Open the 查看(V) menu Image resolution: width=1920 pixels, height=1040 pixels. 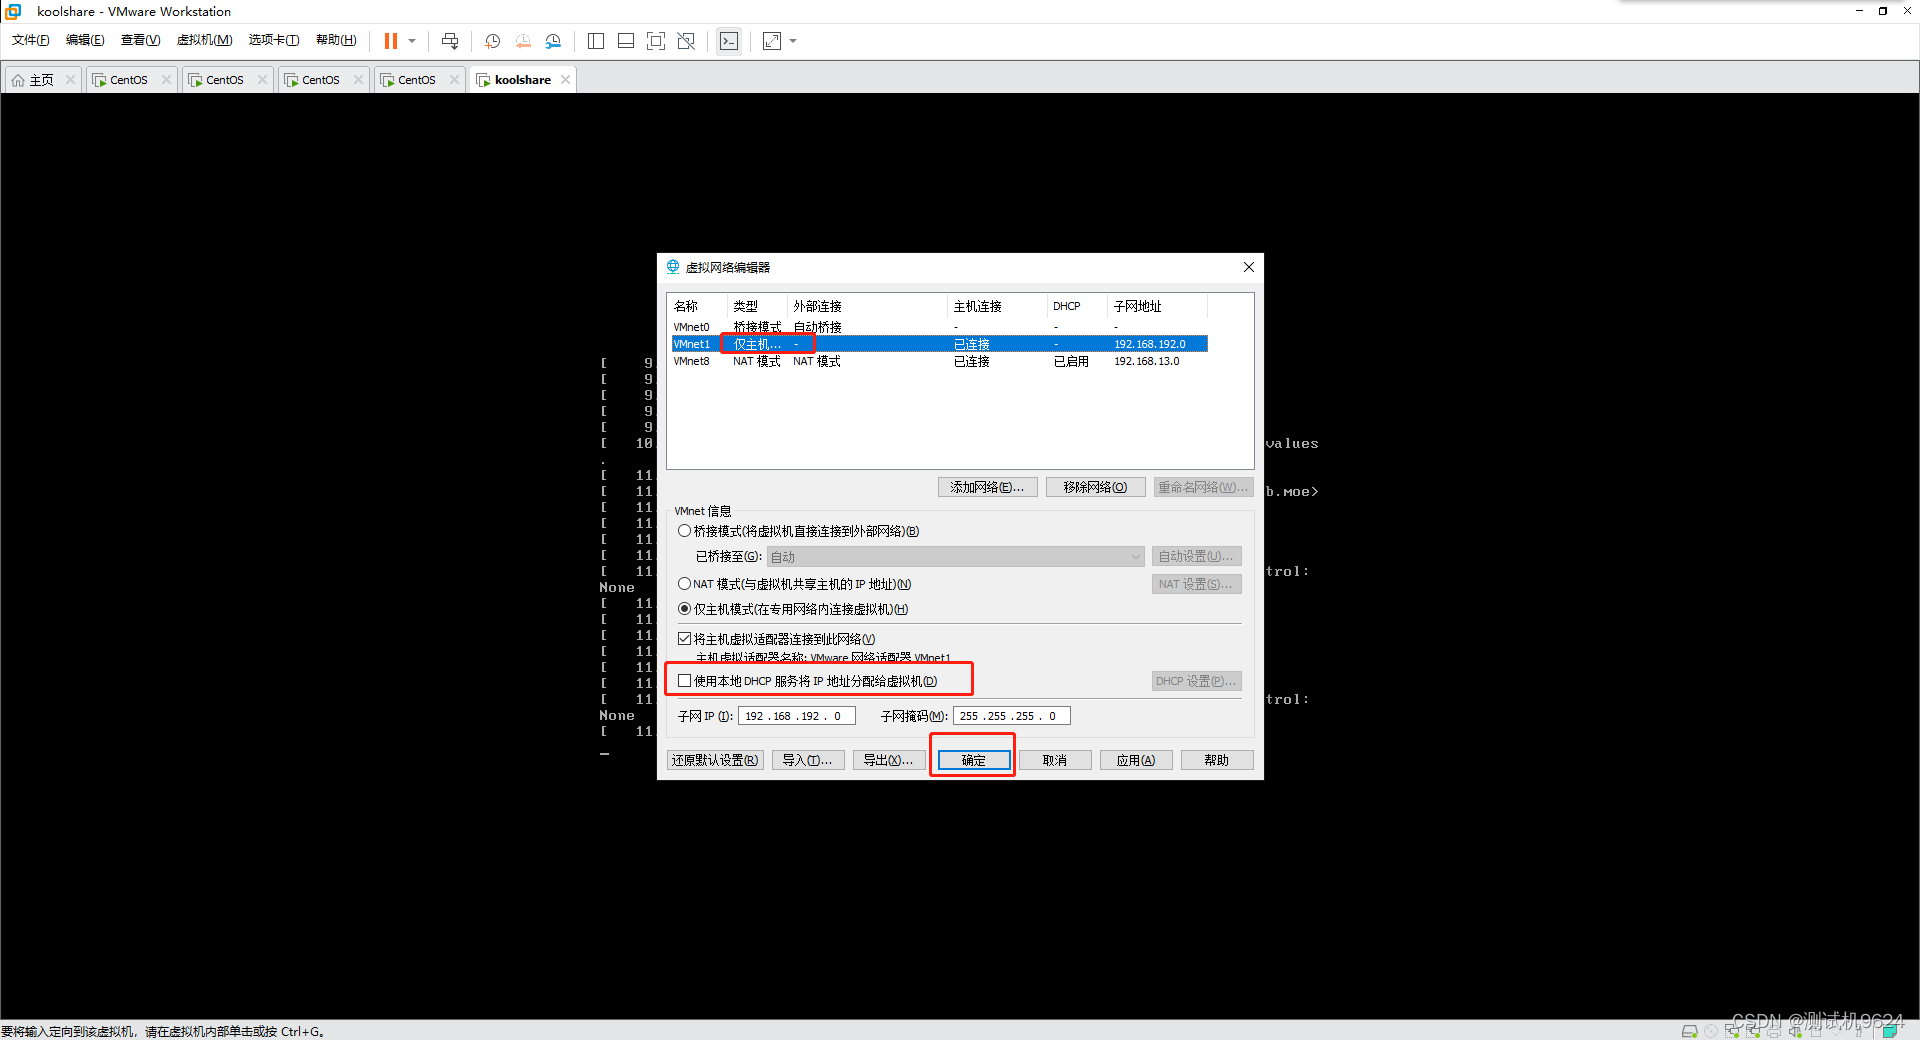[140, 40]
